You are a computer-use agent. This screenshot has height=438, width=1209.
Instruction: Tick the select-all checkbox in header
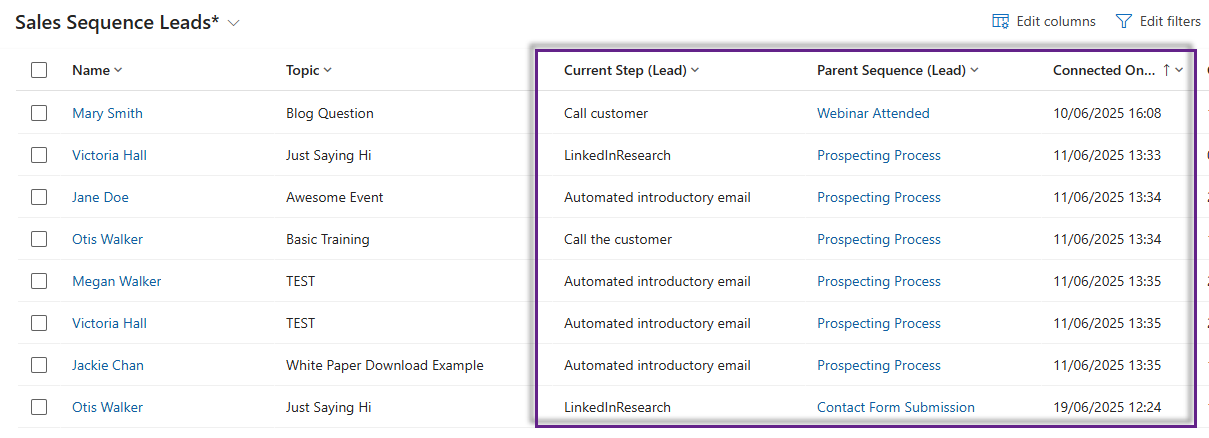[x=39, y=70]
